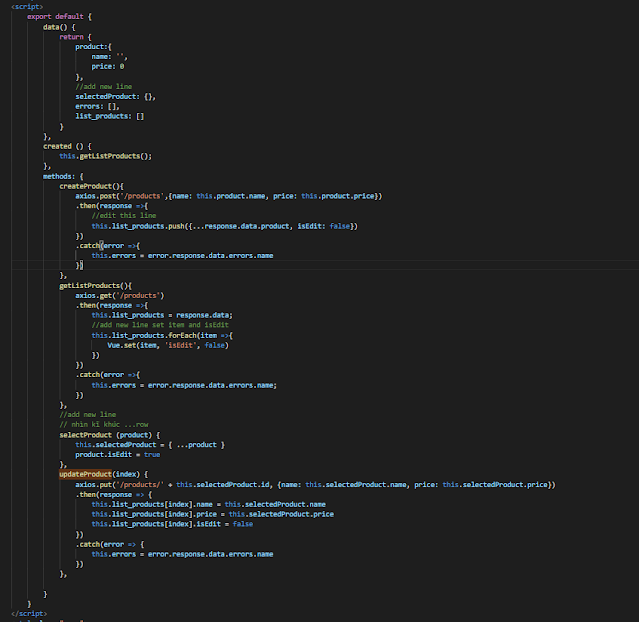Click the closing </script> tag
Image resolution: width=639 pixels, height=622 pixels.
pos(29,613)
